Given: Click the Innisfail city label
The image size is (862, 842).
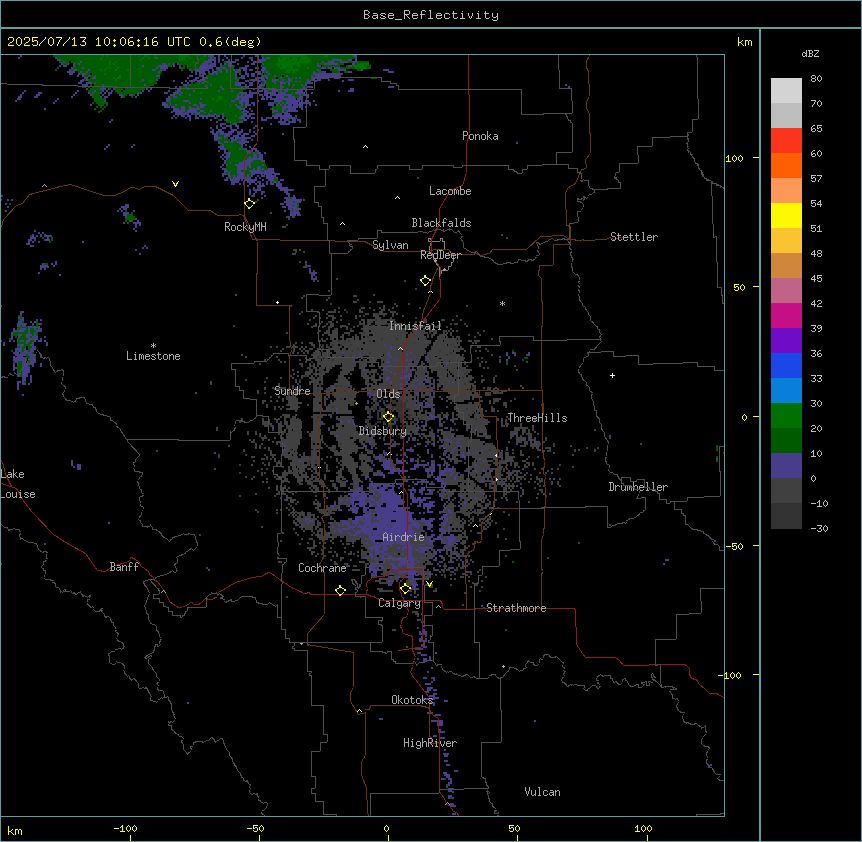Looking at the screenshot, I should 415,326.
